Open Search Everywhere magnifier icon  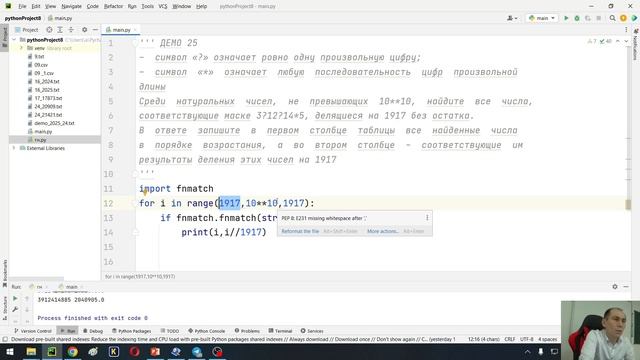coord(612,18)
